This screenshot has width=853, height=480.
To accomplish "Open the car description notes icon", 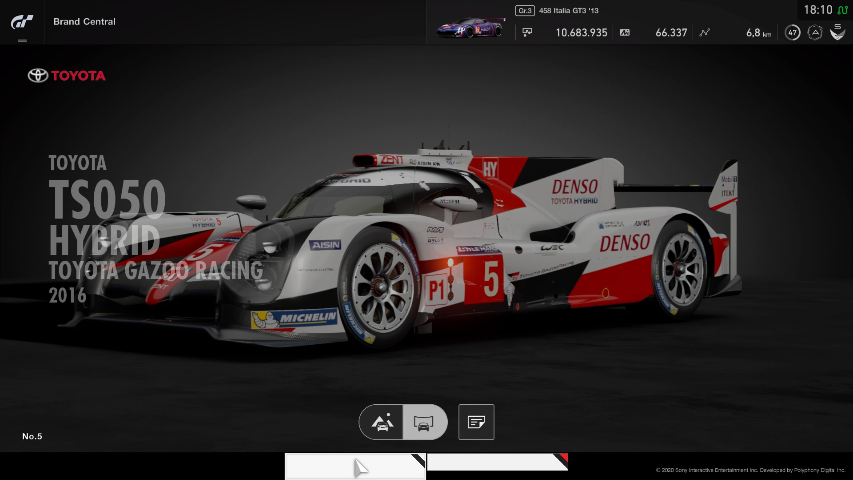I will (x=476, y=422).
